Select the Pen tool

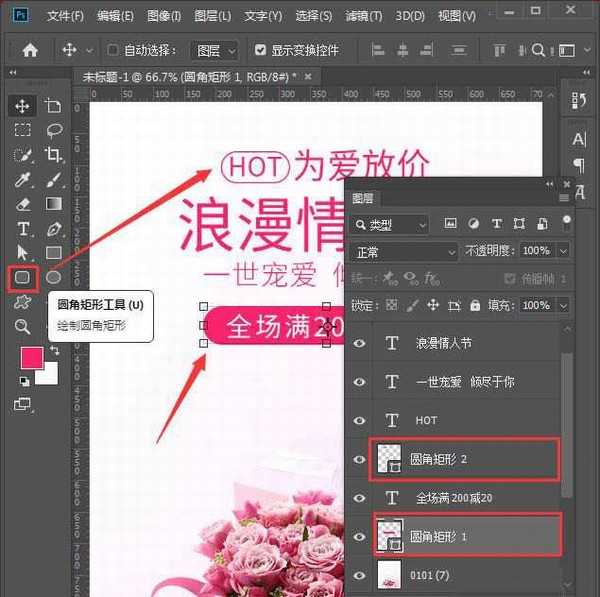pyautogui.click(x=54, y=228)
